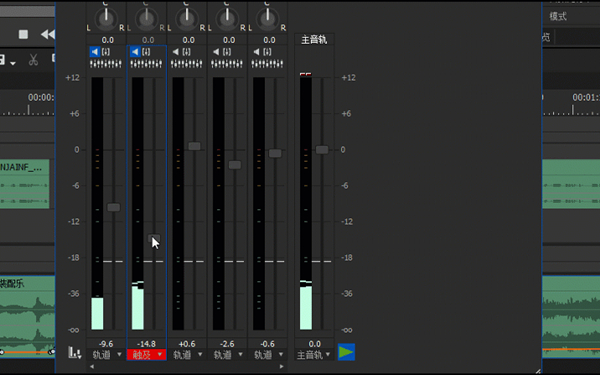
Task: Click the Stop button in the background player
Action: point(23,34)
